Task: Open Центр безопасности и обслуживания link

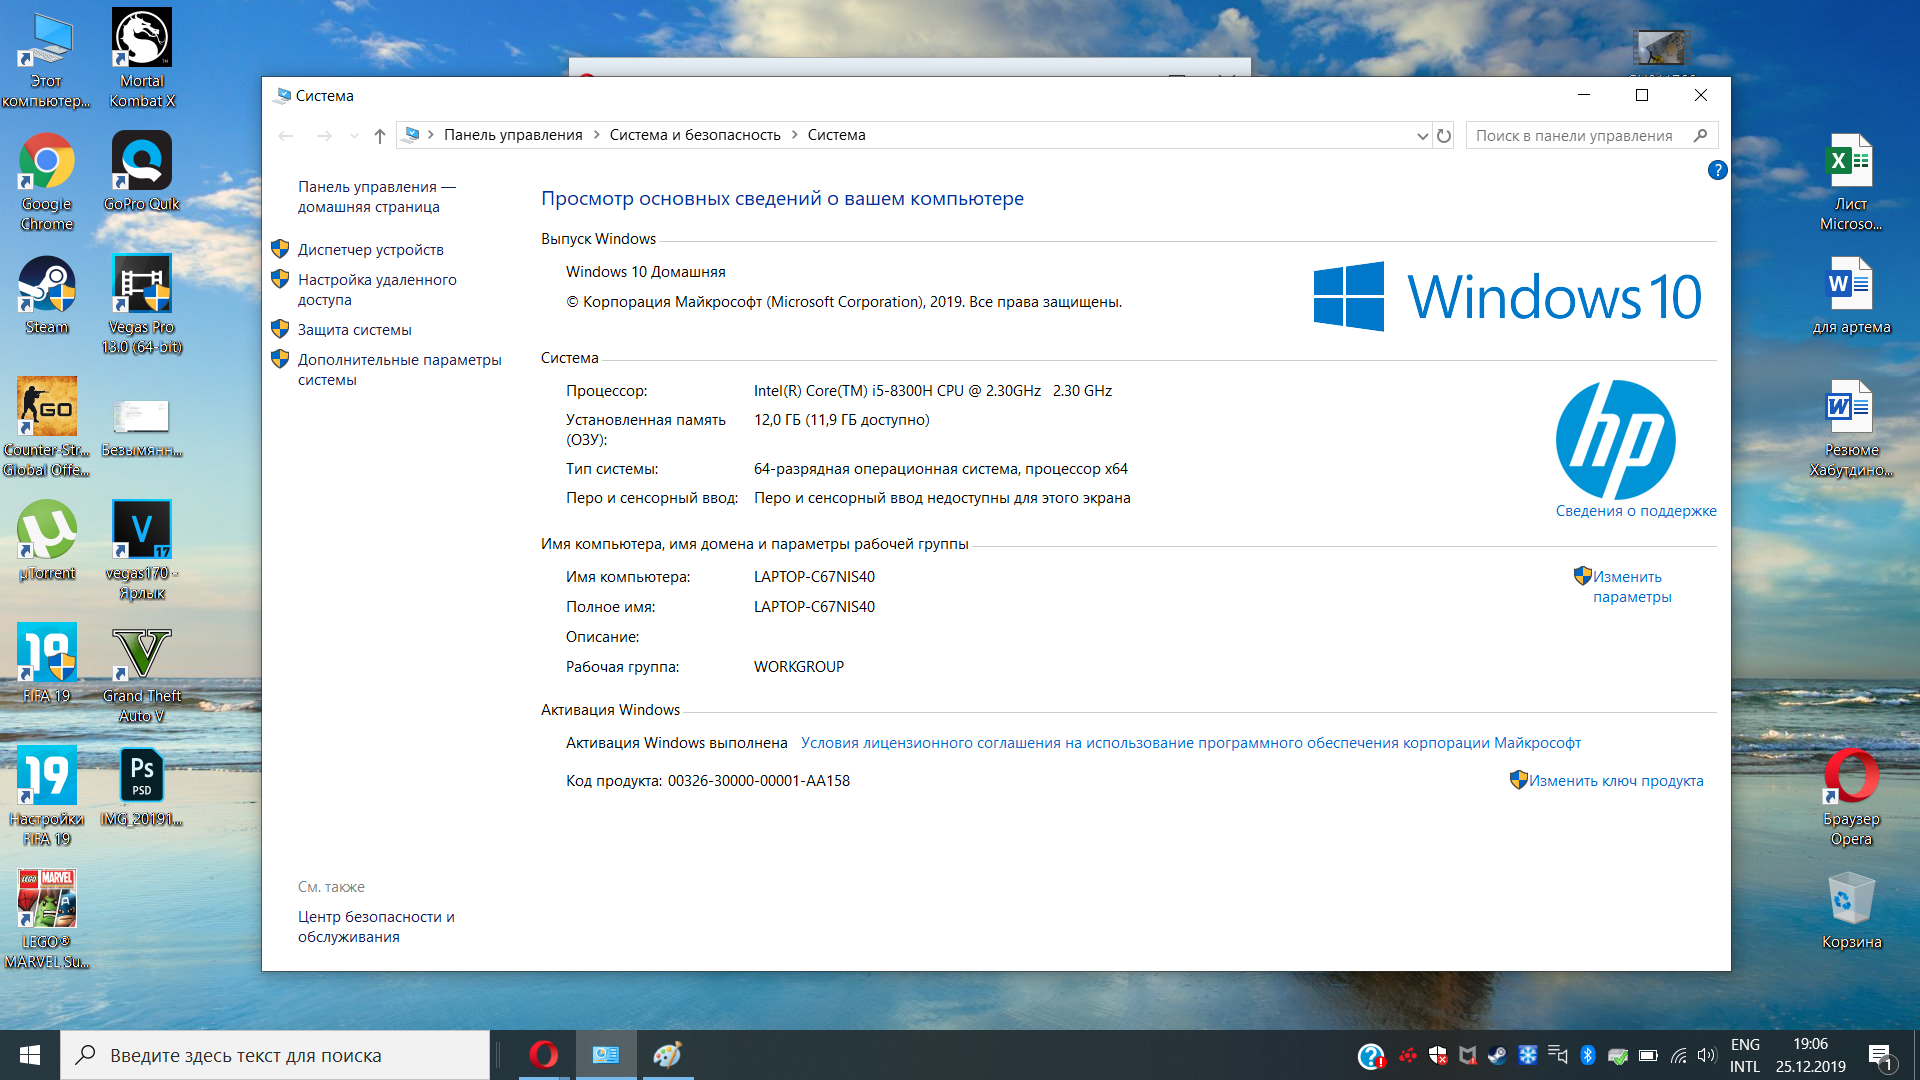Action: (x=376, y=927)
